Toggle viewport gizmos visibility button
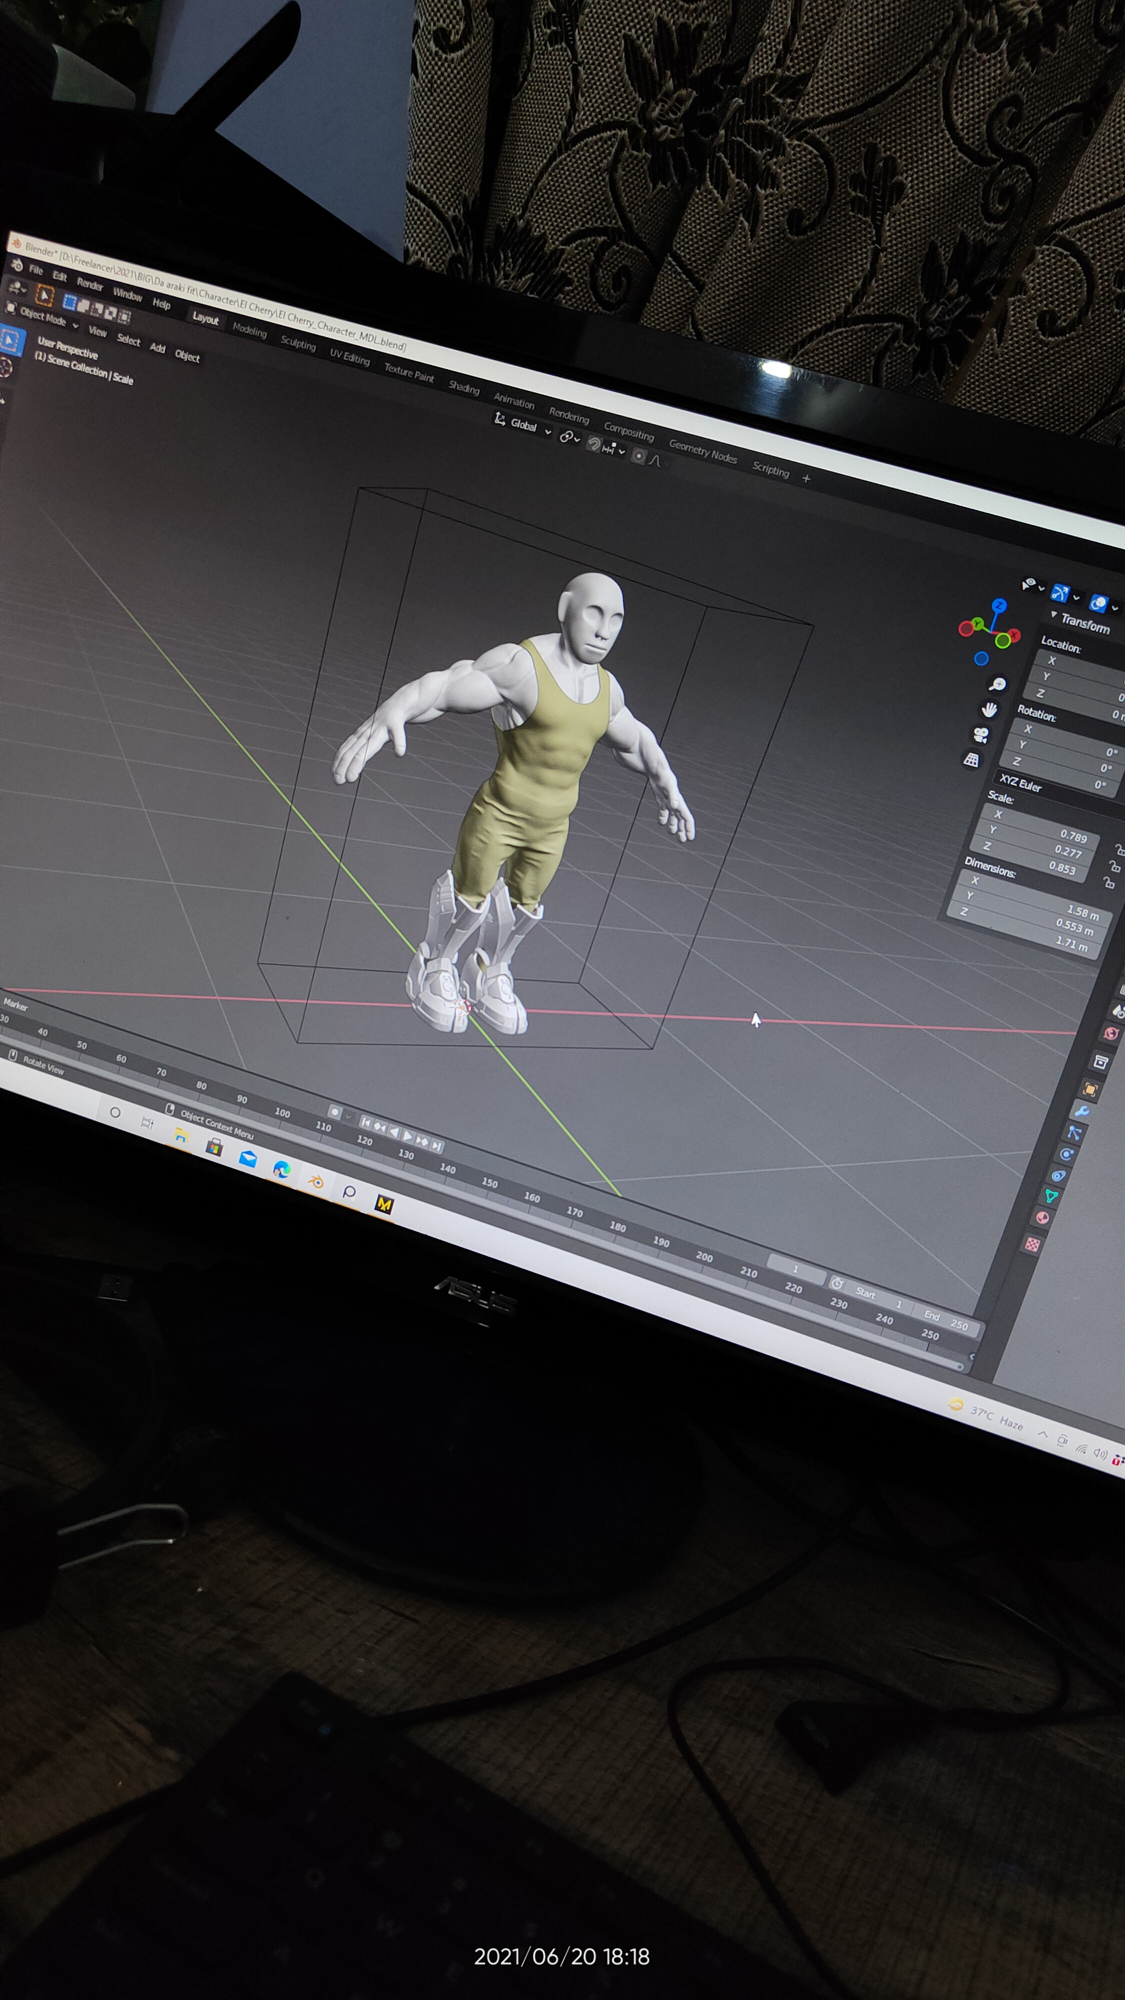Viewport: 1125px width, 2000px height. 1061,593
